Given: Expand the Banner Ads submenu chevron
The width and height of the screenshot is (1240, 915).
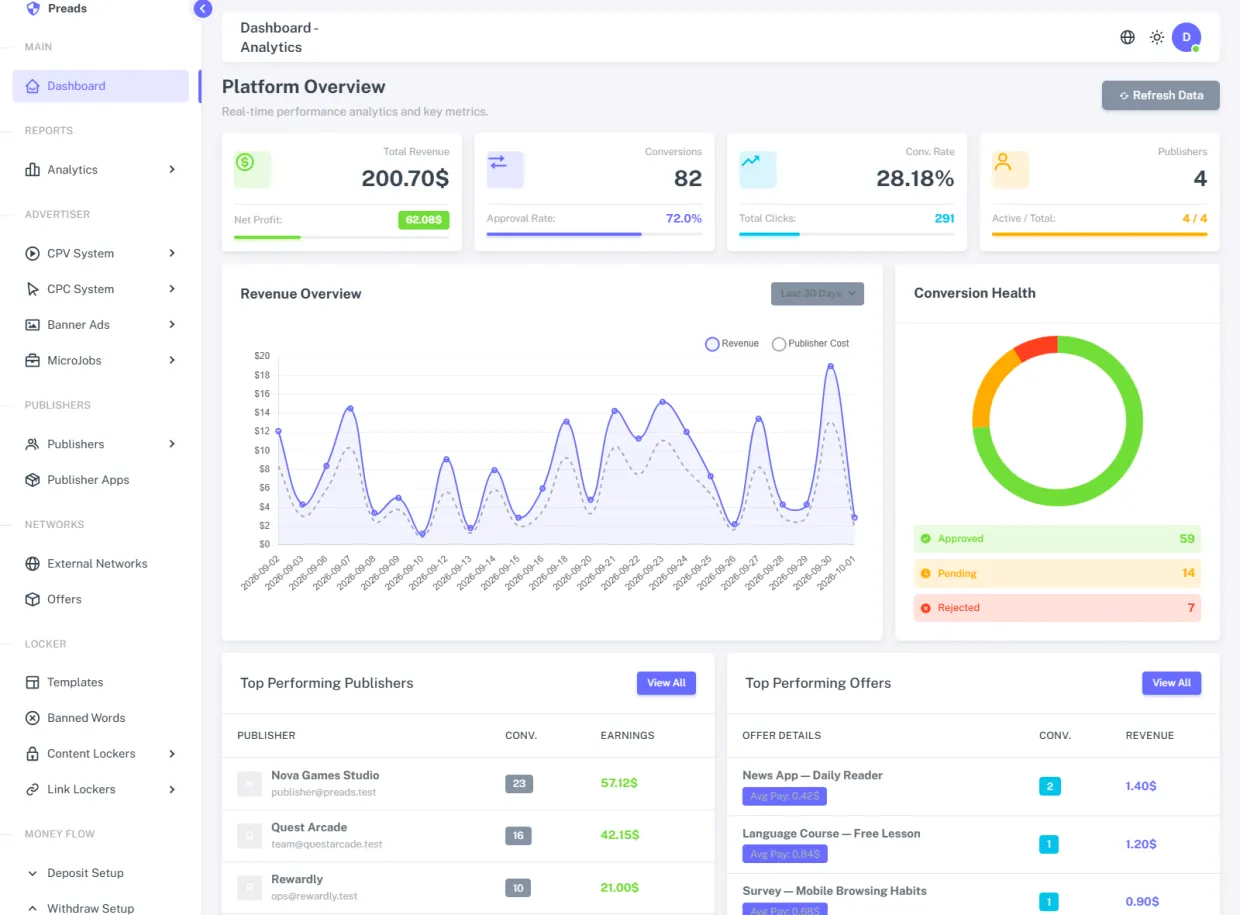Looking at the screenshot, I should click(172, 325).
